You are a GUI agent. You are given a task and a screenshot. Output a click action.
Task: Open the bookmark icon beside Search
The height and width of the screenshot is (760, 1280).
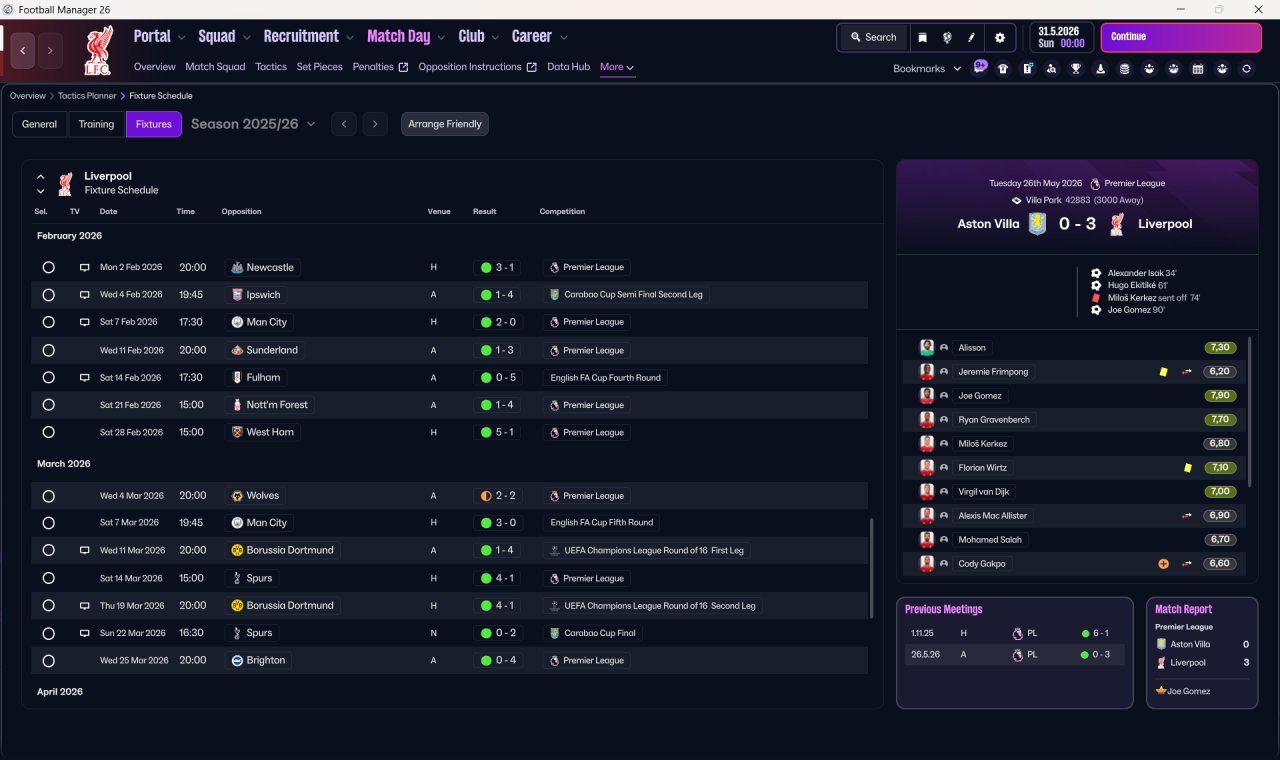922,37
